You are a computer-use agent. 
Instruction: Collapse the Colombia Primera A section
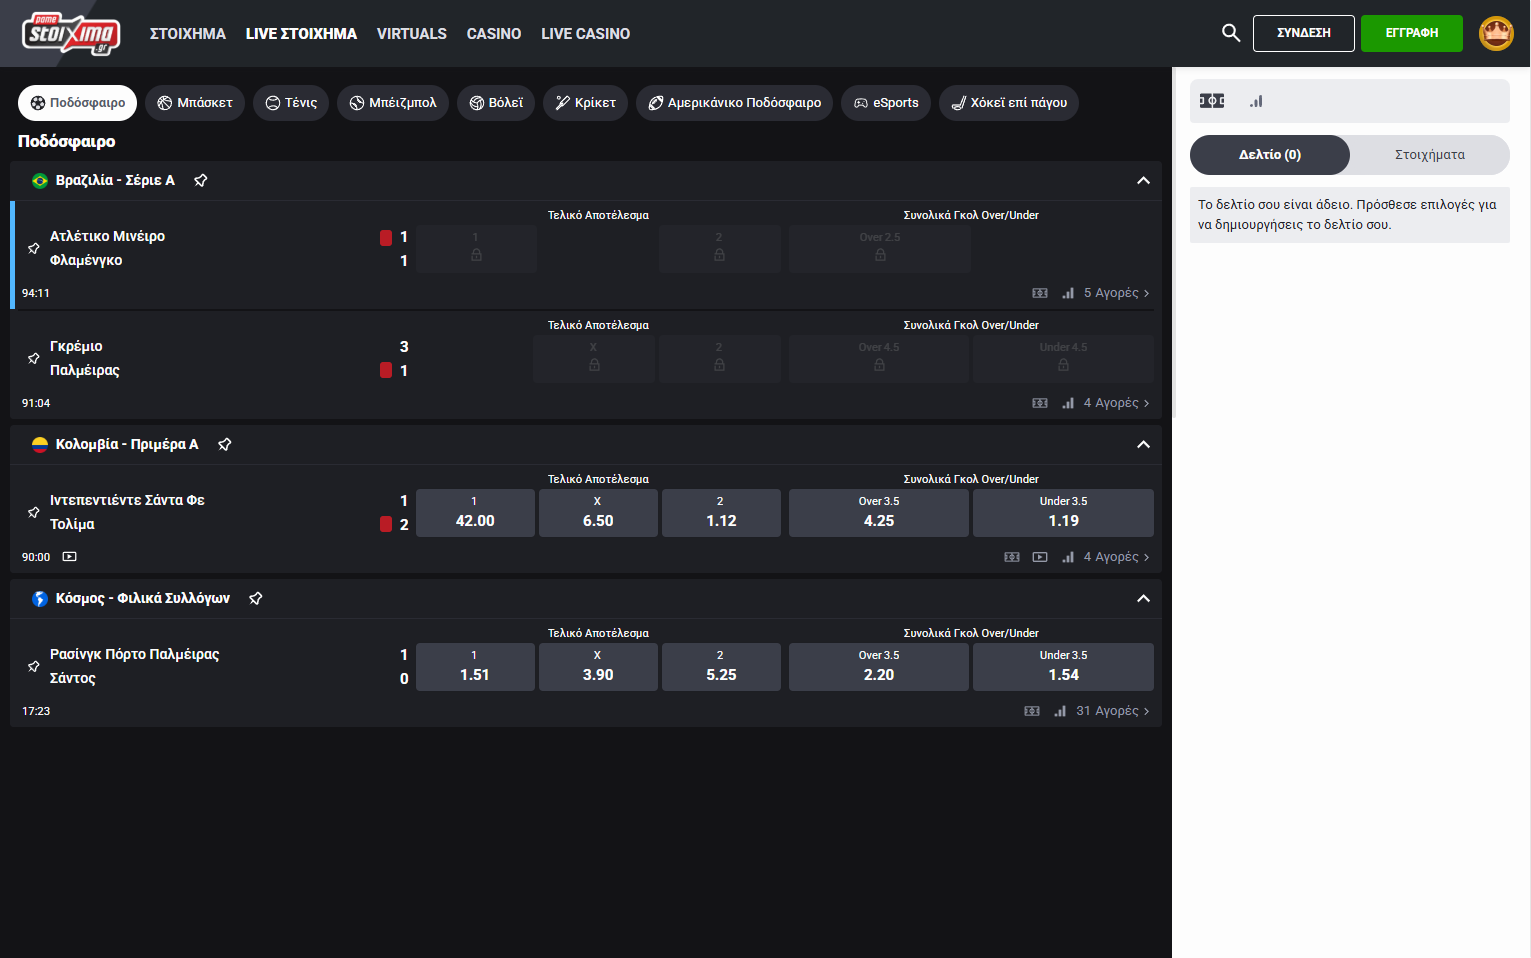click(x=1143, y=445)
